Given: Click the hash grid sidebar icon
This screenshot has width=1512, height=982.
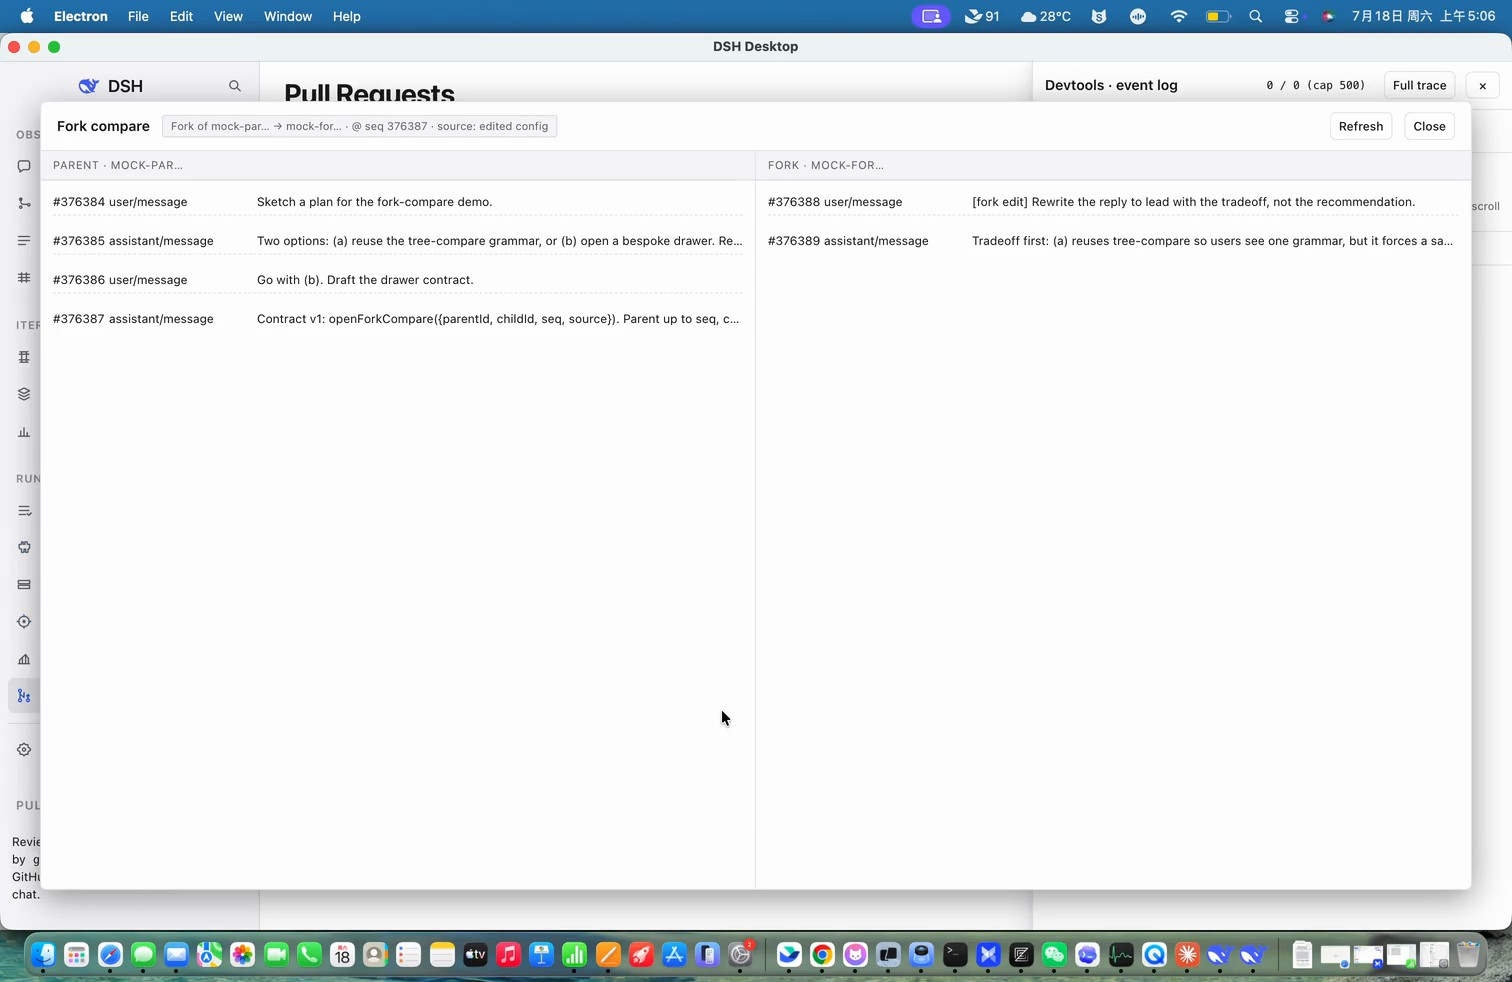Looking at the screenshot, I should [x=24, y=277].
